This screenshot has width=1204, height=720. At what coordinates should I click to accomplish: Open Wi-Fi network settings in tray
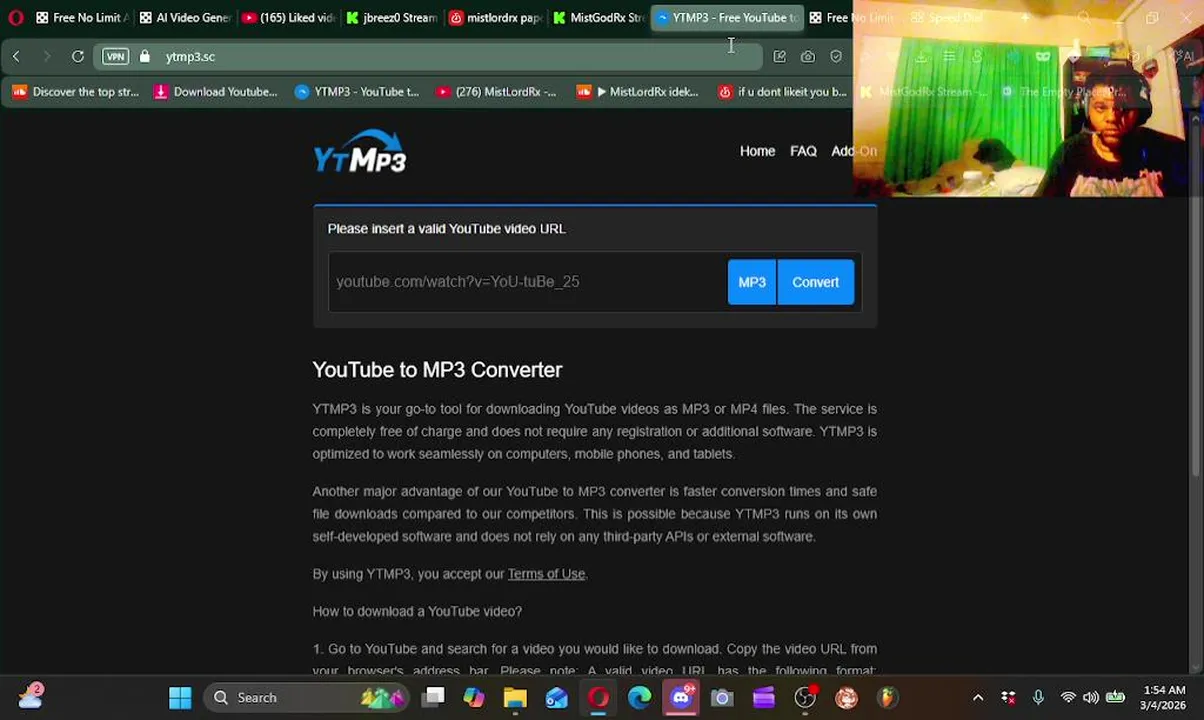(x=1068, y=697)
